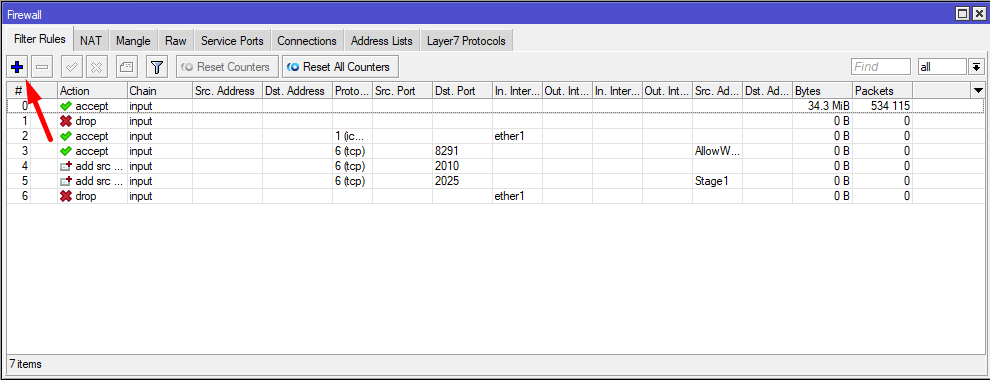The image size is (990, 380).
Task: Click the 34.3 MiB bytes value
Action: pyautogui.click(x=828, y=106)
